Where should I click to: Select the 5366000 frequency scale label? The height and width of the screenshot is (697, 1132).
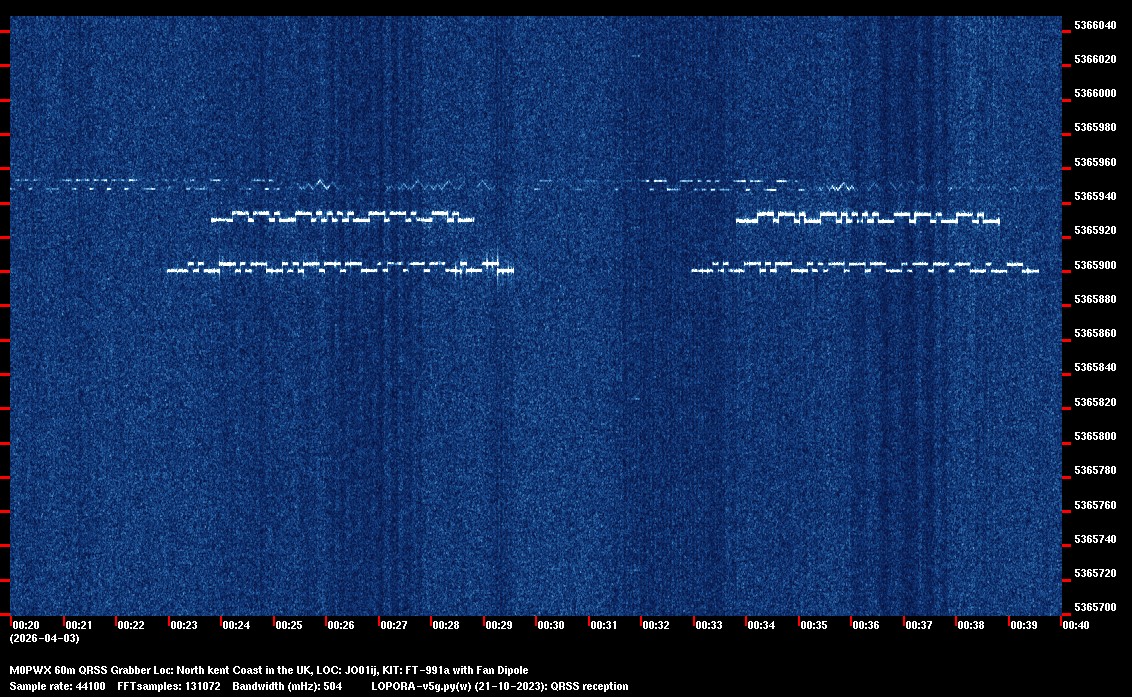click(1094, 94)
